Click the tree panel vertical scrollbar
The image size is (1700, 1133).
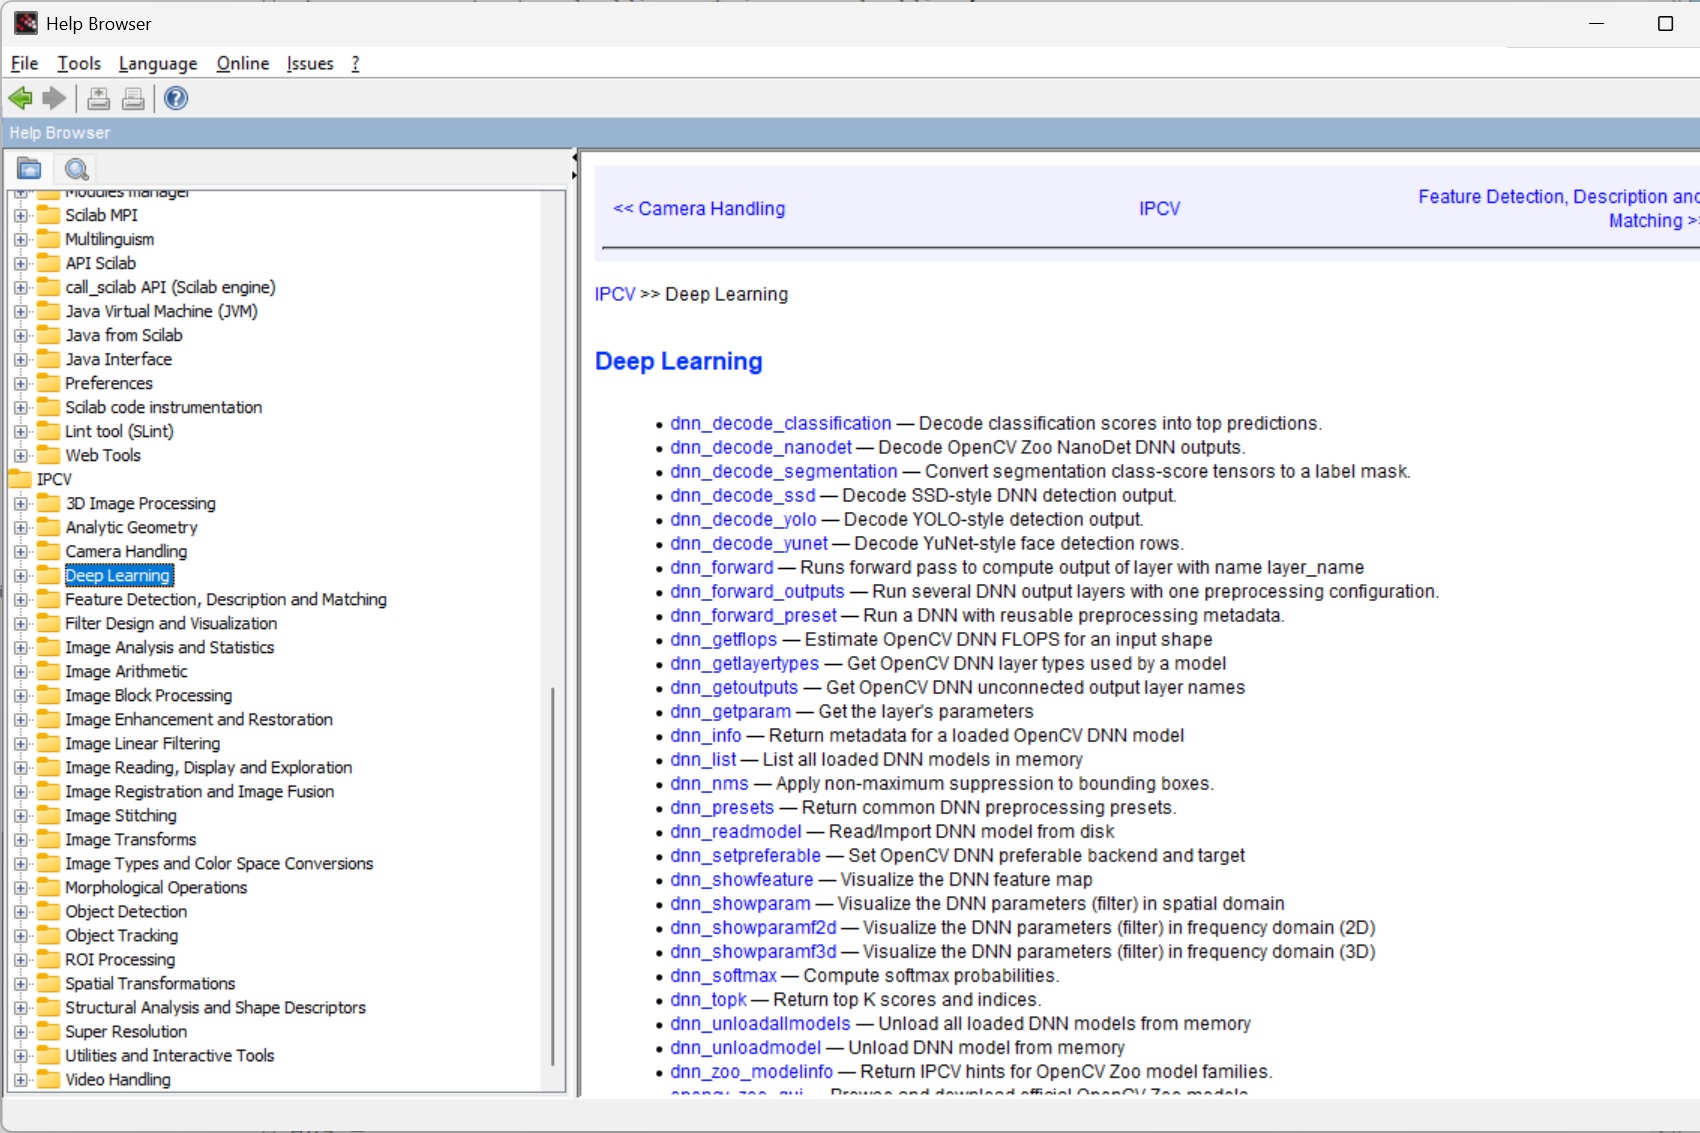click(x=553, y=875)
